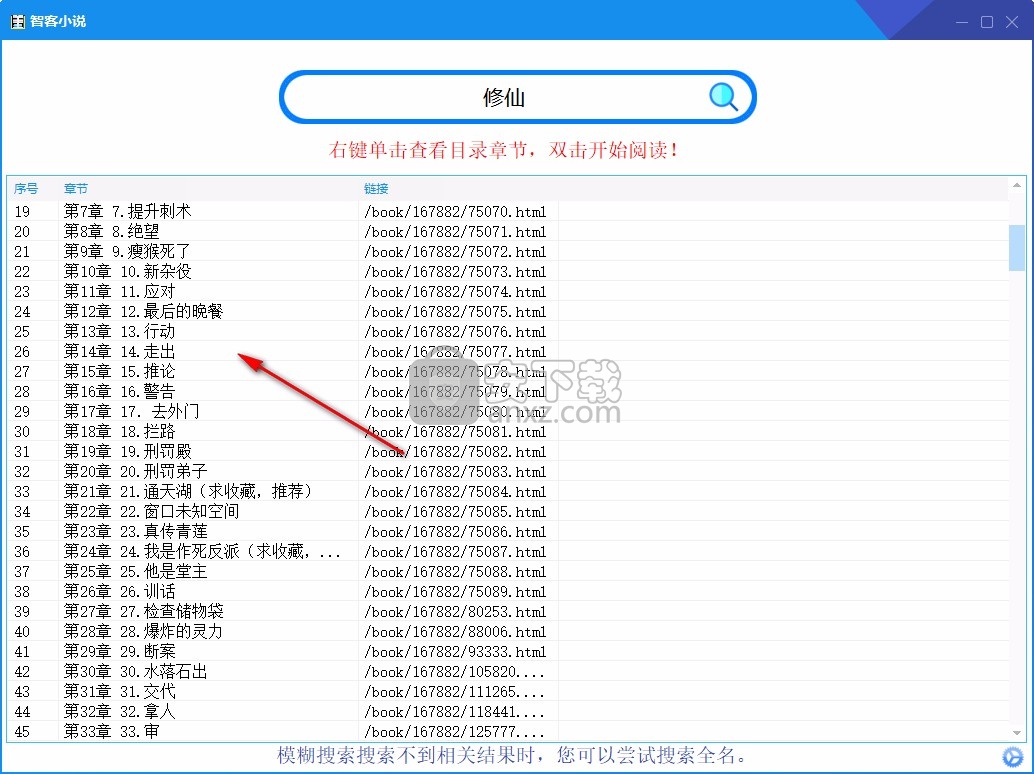Click link /book/167882/75089.html
This screenshot has width=1034, height=774.
pyautogui.click(x=455, y=591)
